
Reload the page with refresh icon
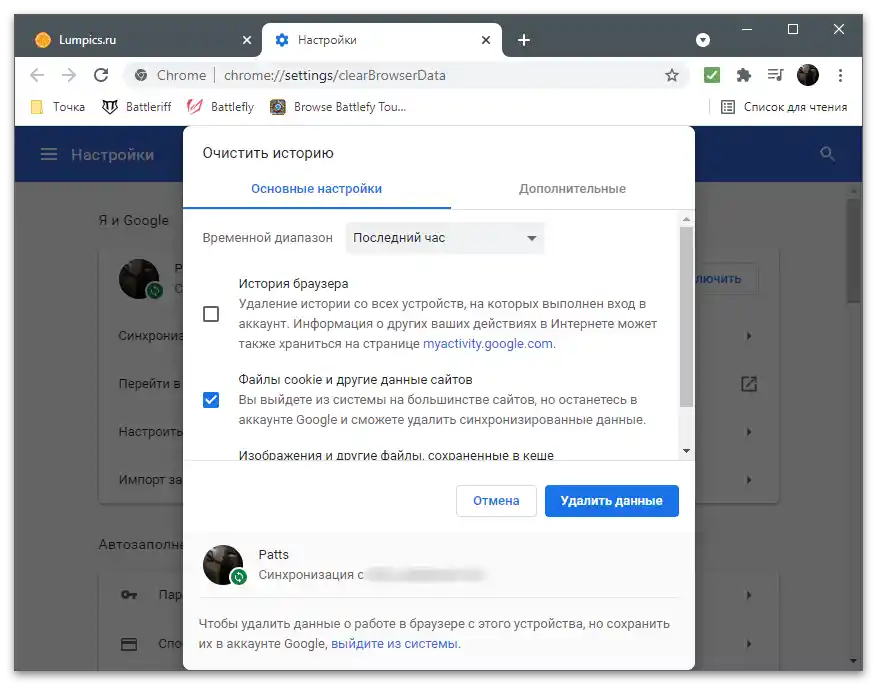pos(101,75)
